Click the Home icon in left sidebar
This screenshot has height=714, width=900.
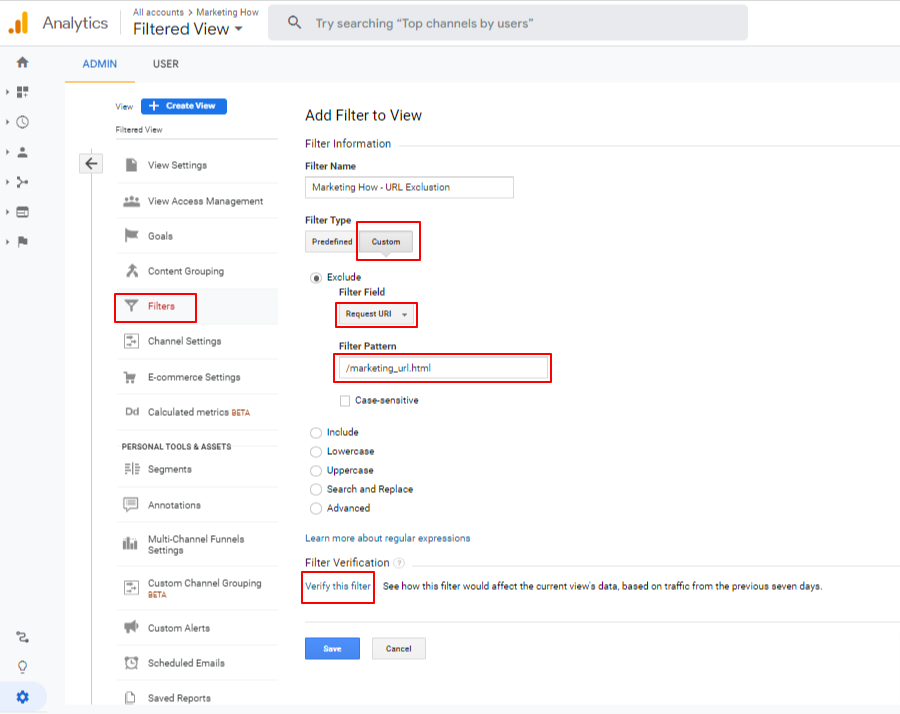point(22,62)
